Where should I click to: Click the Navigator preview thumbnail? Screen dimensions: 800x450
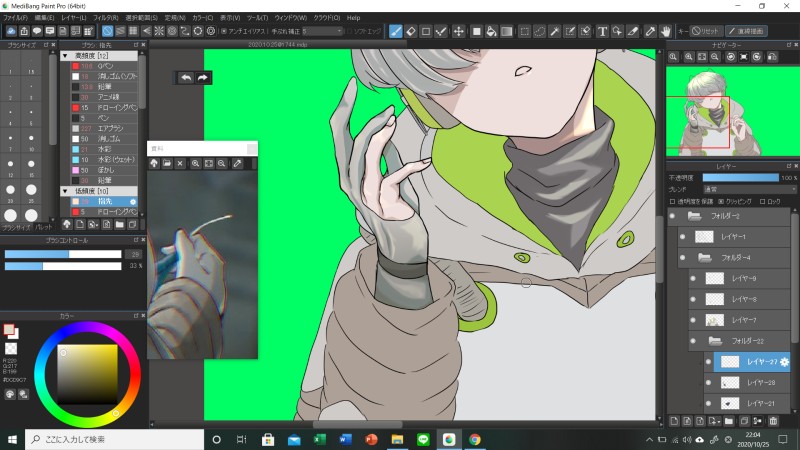point(732,111)
